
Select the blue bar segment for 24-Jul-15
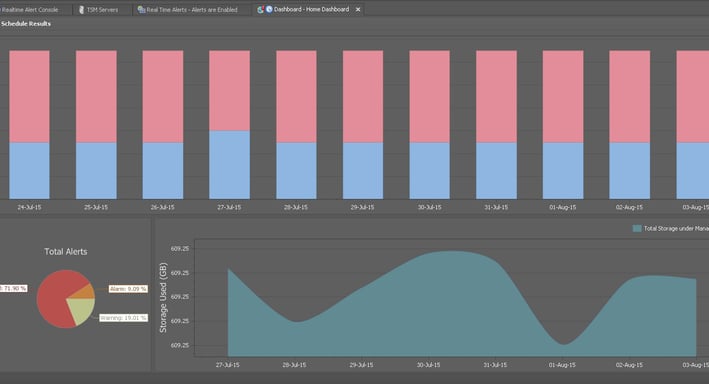point(29,171)
